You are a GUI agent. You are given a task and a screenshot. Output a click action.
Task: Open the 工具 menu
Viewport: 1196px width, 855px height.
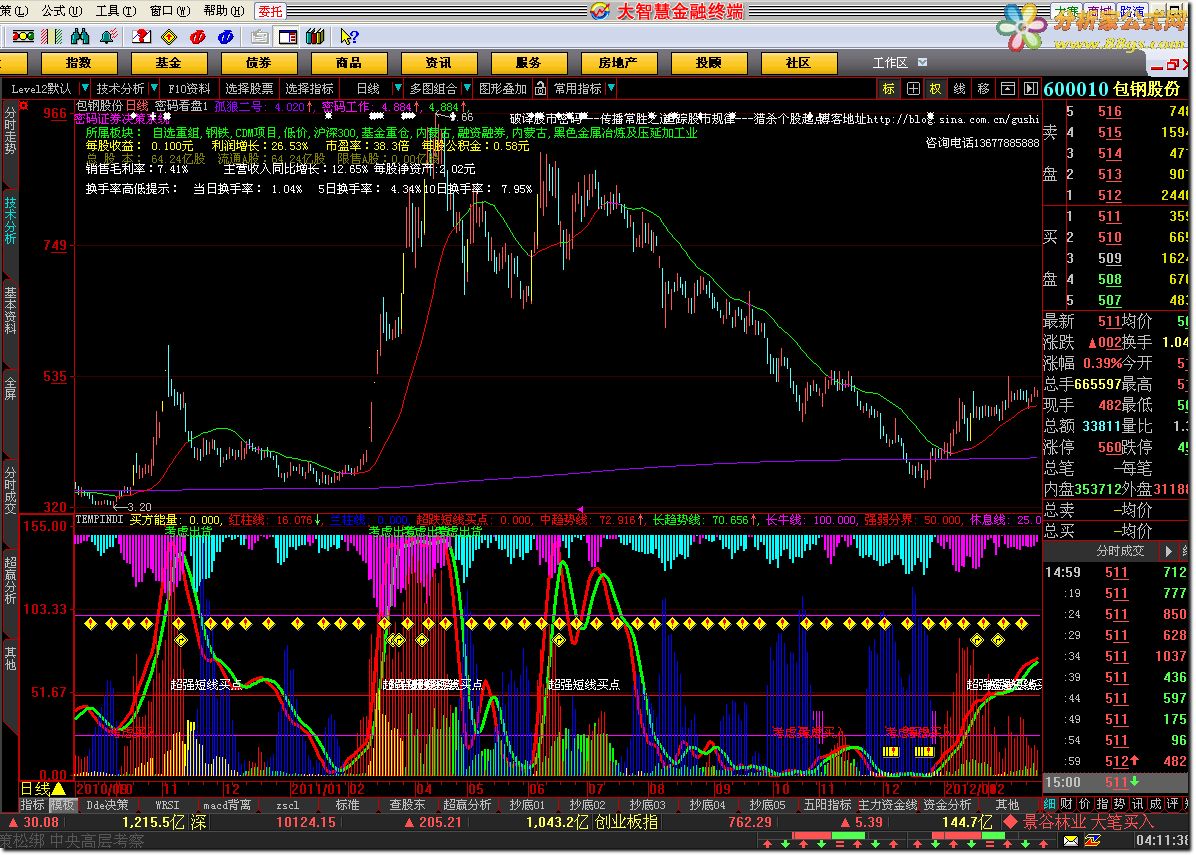116,11
